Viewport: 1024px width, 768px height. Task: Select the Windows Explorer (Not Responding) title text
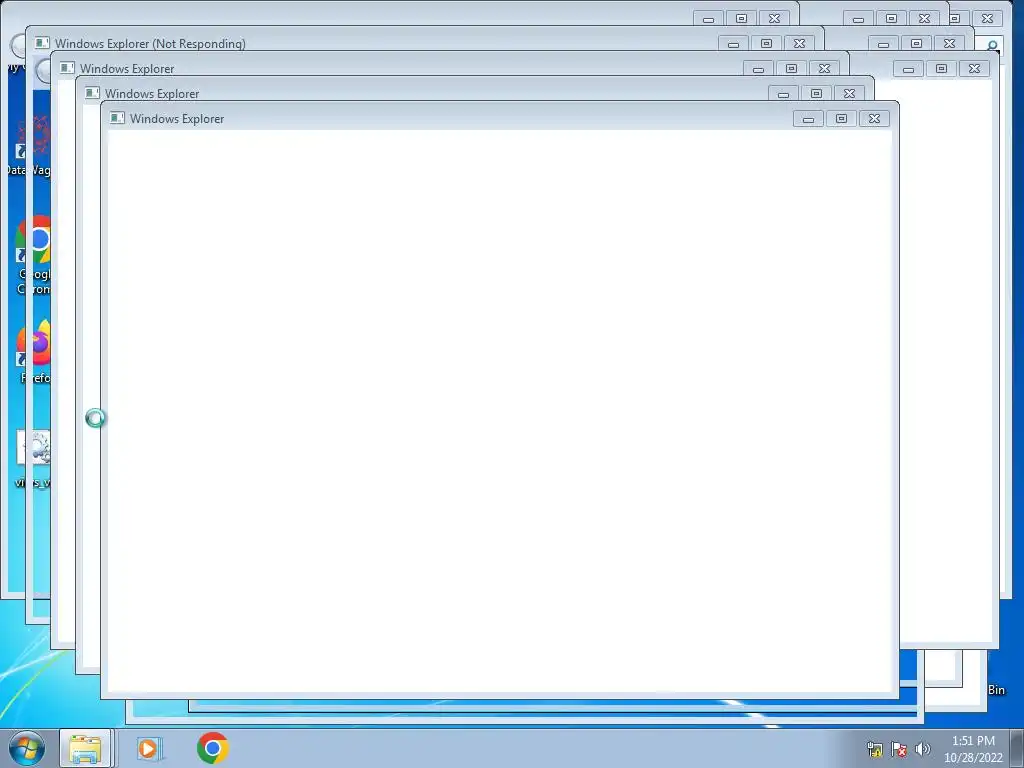[x=150, y=44]
